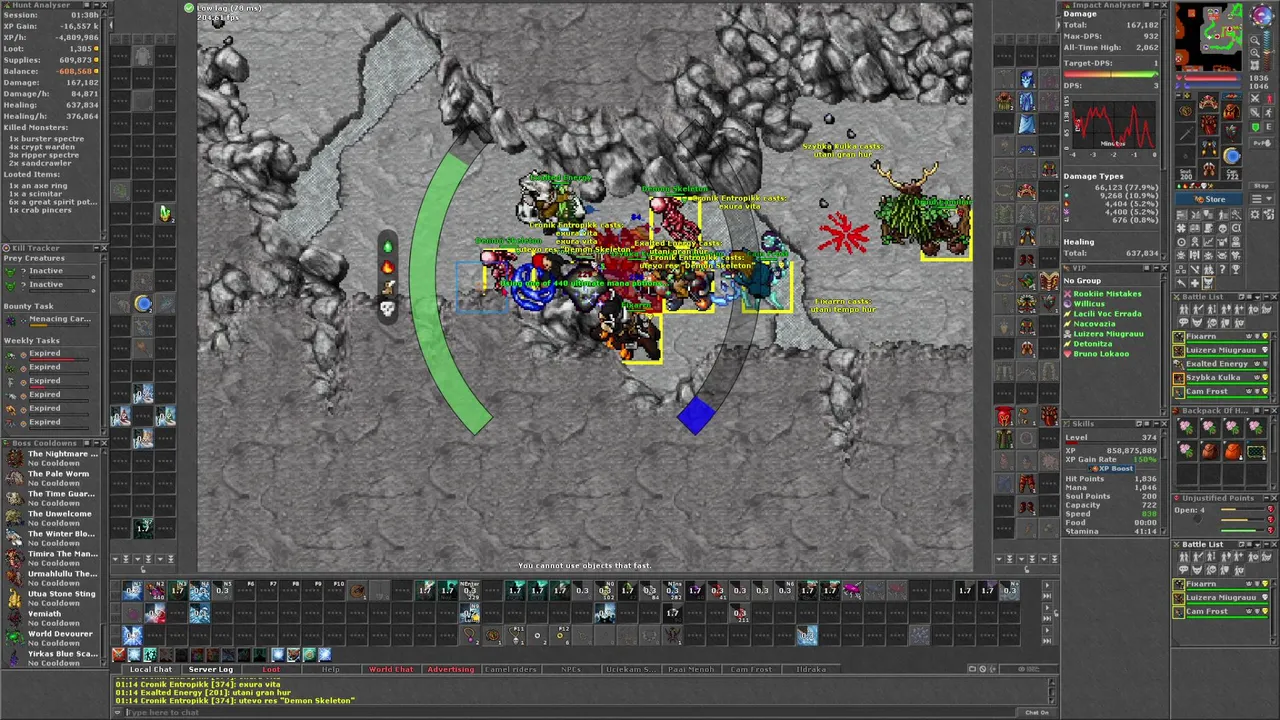1280x720 pixels.
Task: Zoom in the minimap with the plus magnifier
Action: click(1255, 52)
